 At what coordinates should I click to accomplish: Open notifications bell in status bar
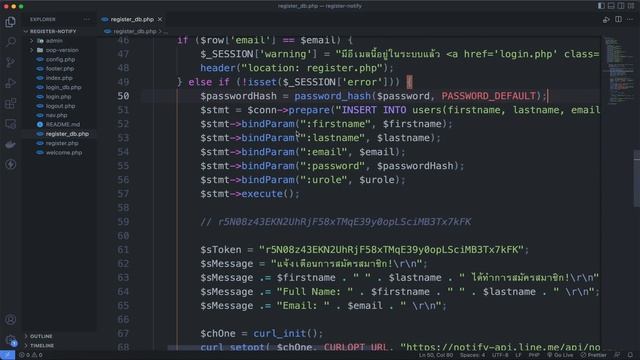point(630,355)
